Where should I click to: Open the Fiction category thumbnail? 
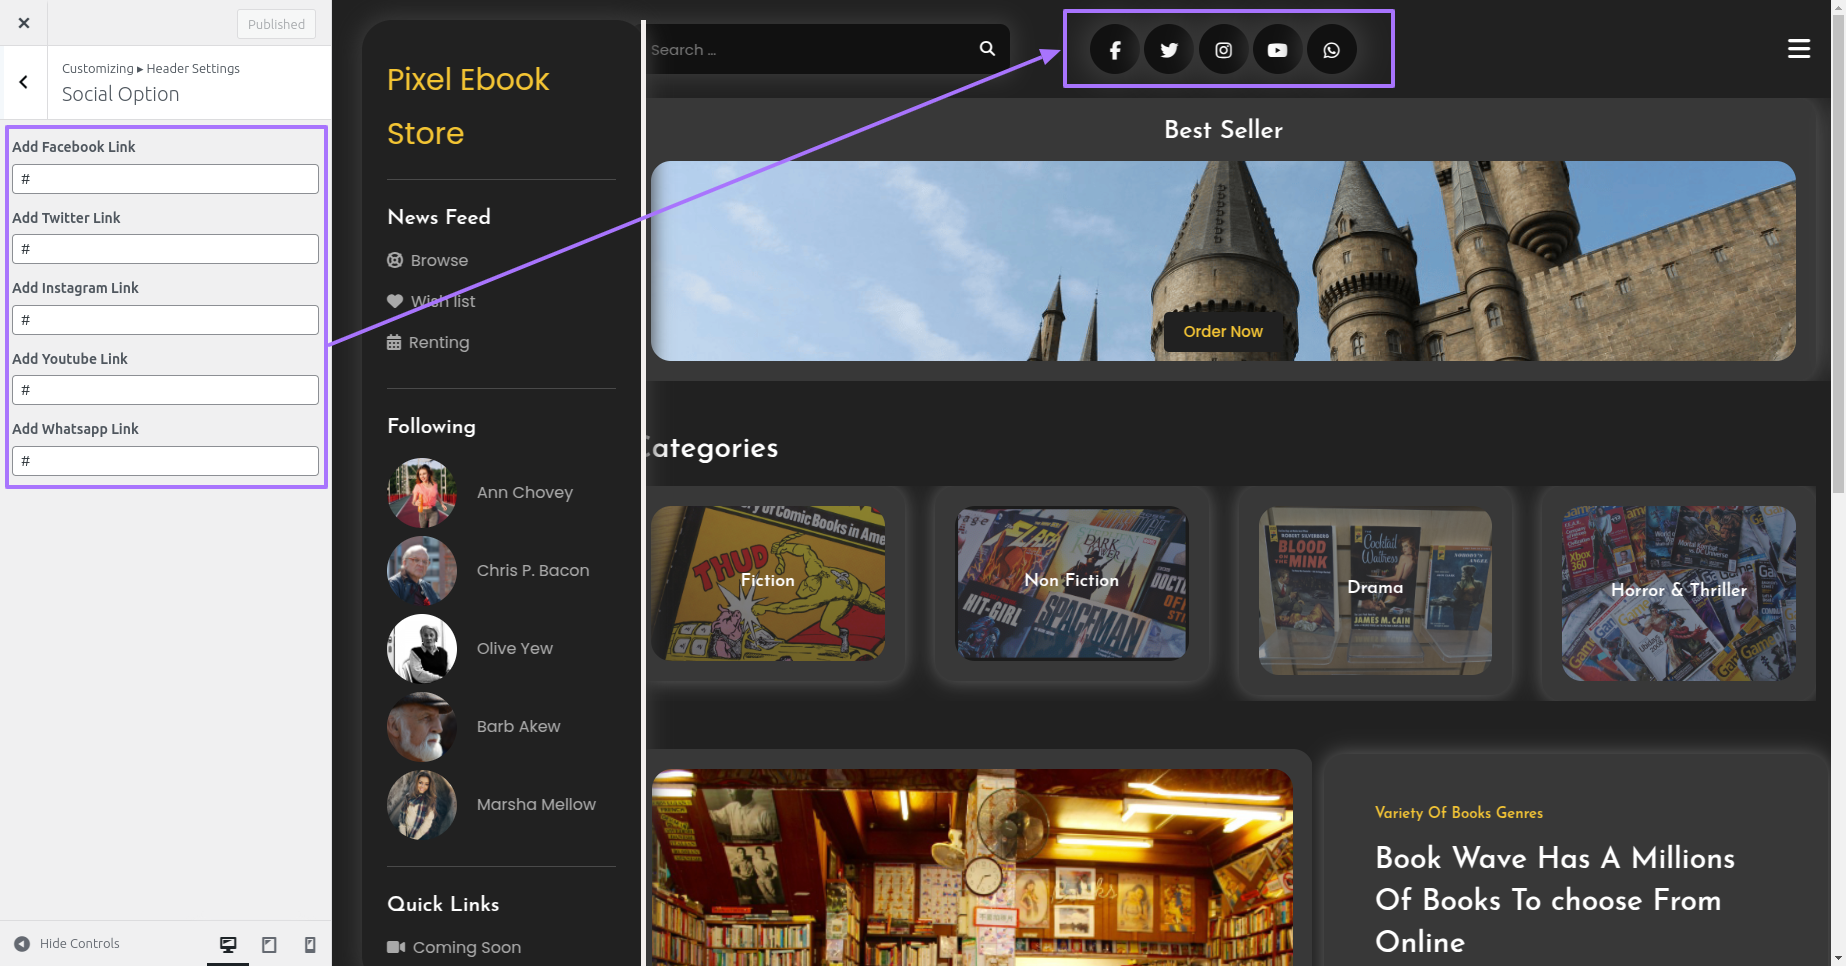[x=767, y=583]
